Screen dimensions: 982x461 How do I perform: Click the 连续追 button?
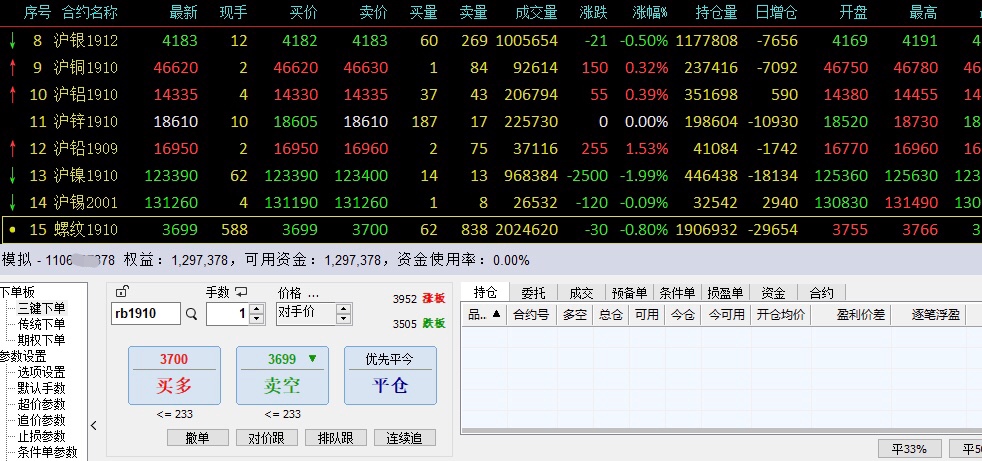[x=405, y=438]
